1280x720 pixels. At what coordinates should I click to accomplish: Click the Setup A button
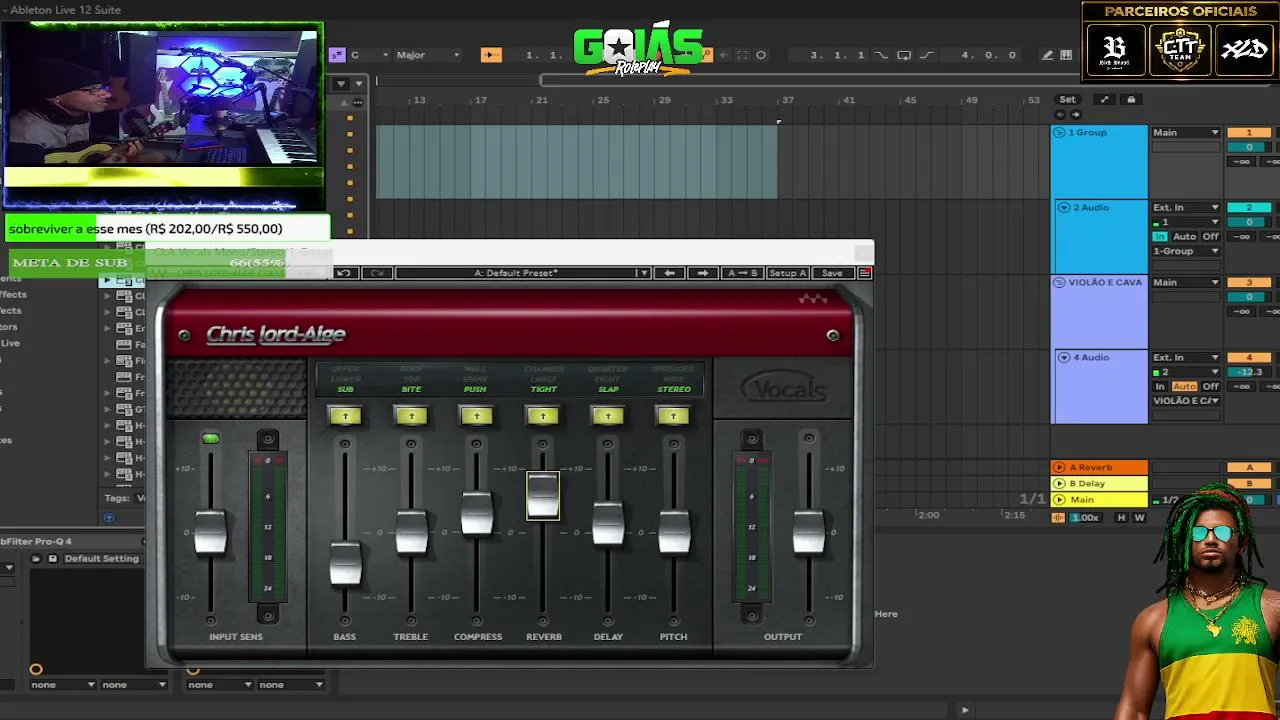(x=788, y=273)
